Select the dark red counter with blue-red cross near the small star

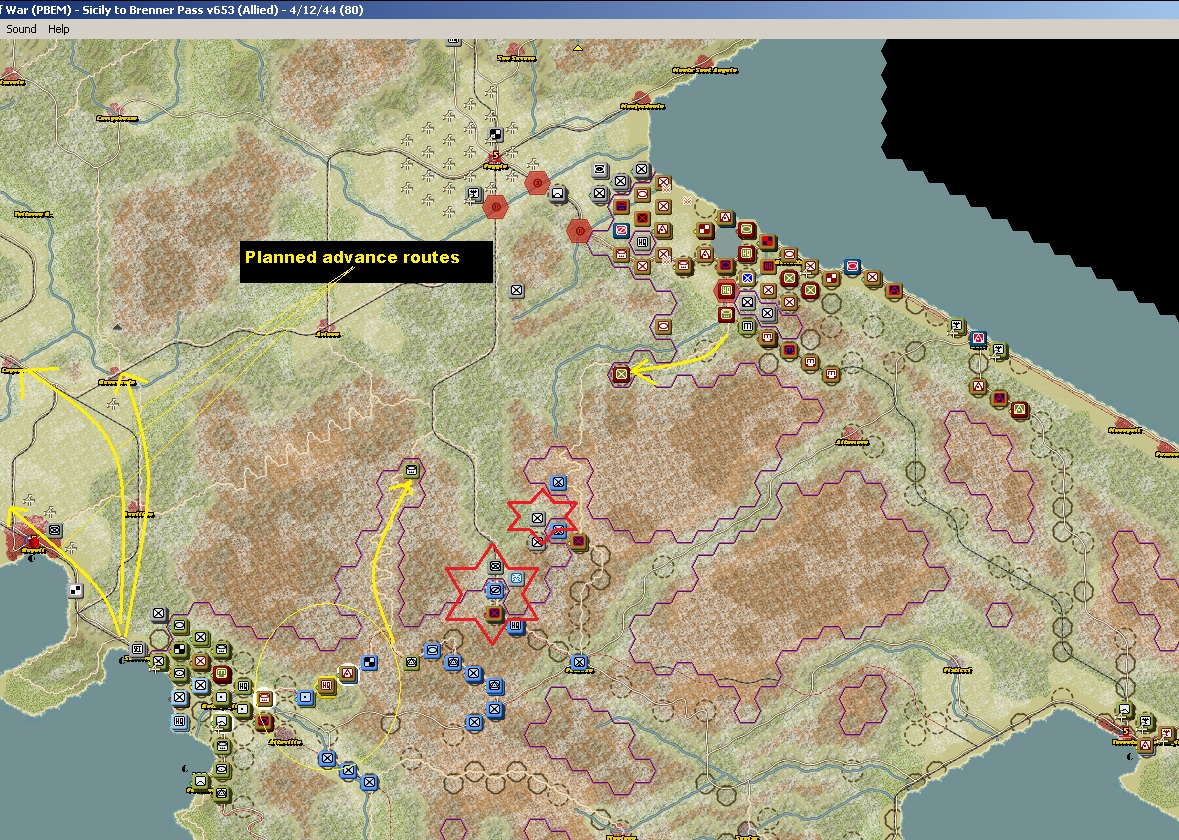578,541
